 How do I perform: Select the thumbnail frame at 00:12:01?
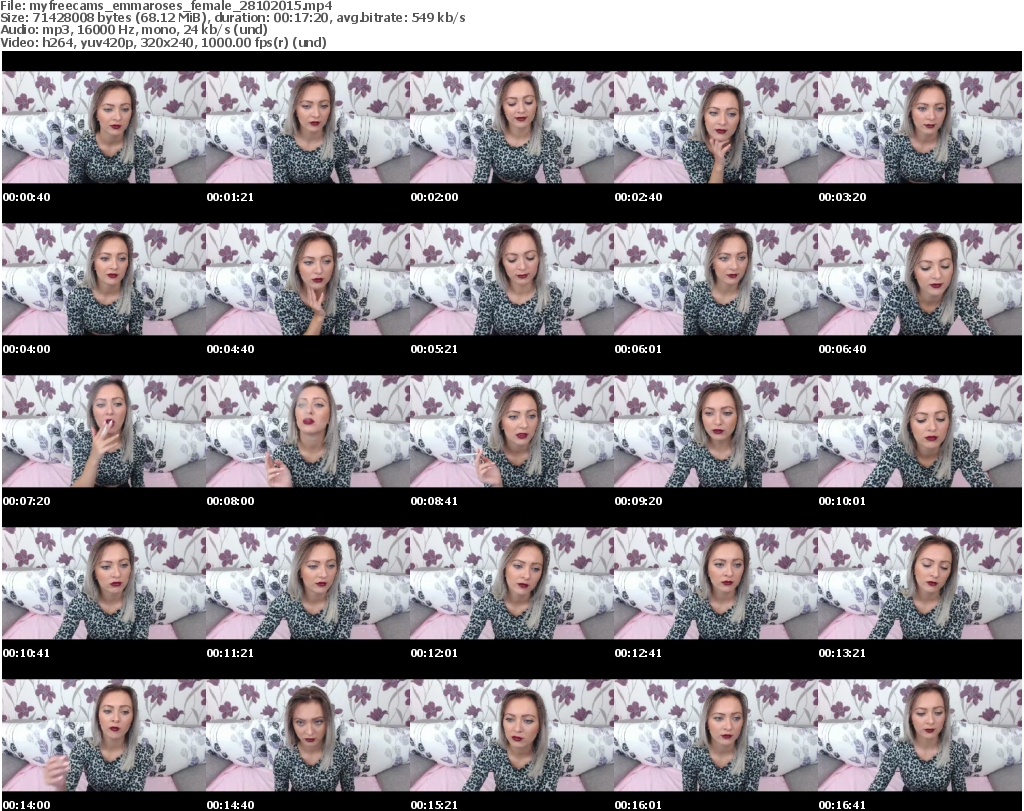pos(511,584)
